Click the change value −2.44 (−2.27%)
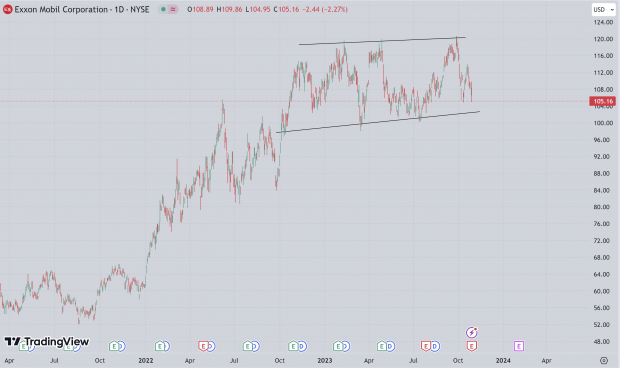This screenshot has height=368, width=620. [x=325, y=9]
